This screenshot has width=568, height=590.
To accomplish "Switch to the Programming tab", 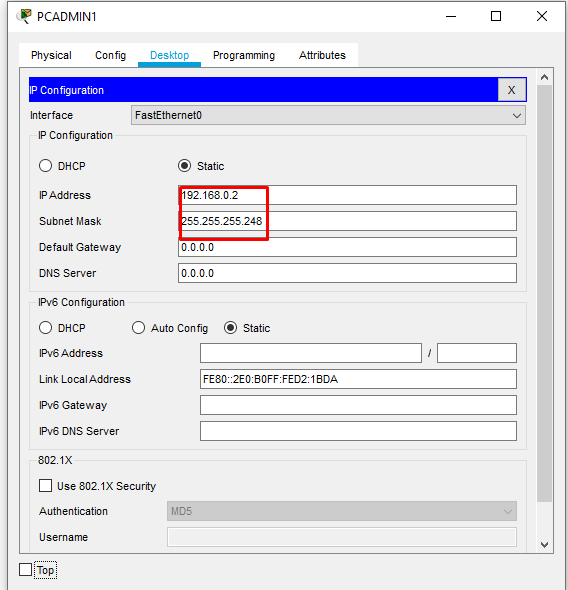I will coord(244,55).
